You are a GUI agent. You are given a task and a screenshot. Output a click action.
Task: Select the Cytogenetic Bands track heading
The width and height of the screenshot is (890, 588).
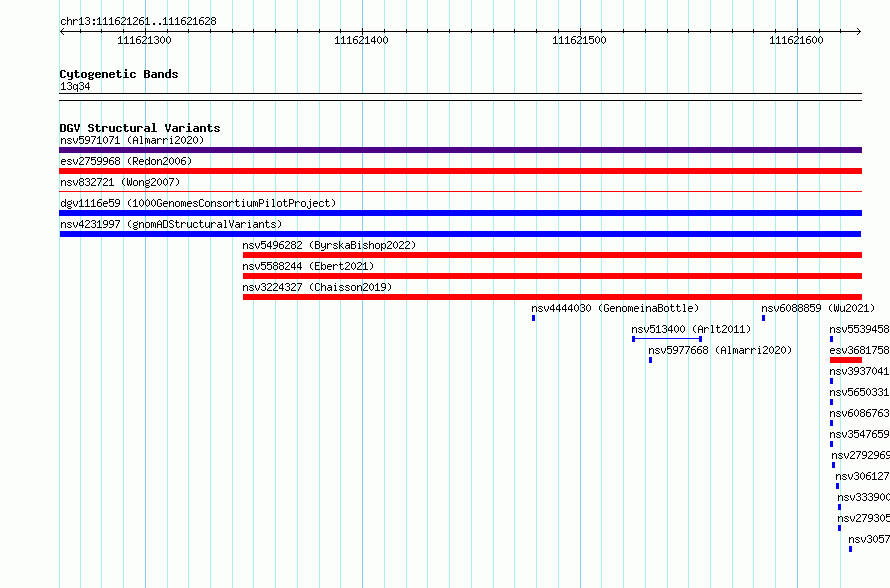point(119,74)
